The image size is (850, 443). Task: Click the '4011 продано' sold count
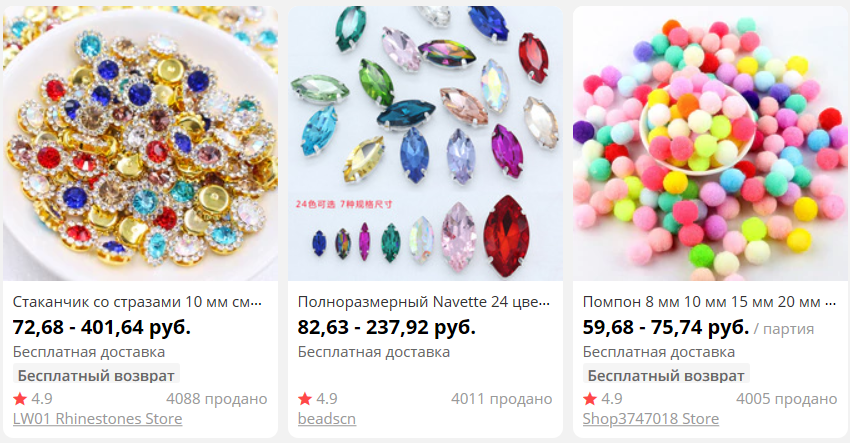click(x=501, y=399)
